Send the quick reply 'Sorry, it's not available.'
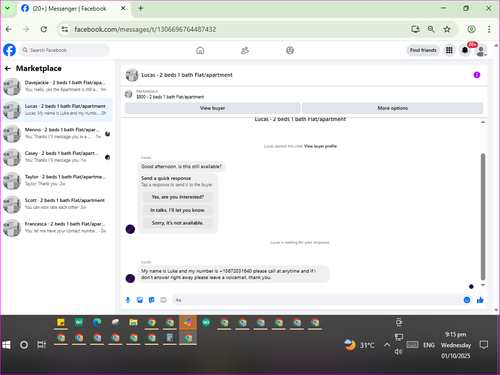This screenshot has width=500, height=375. pos(178,223)
